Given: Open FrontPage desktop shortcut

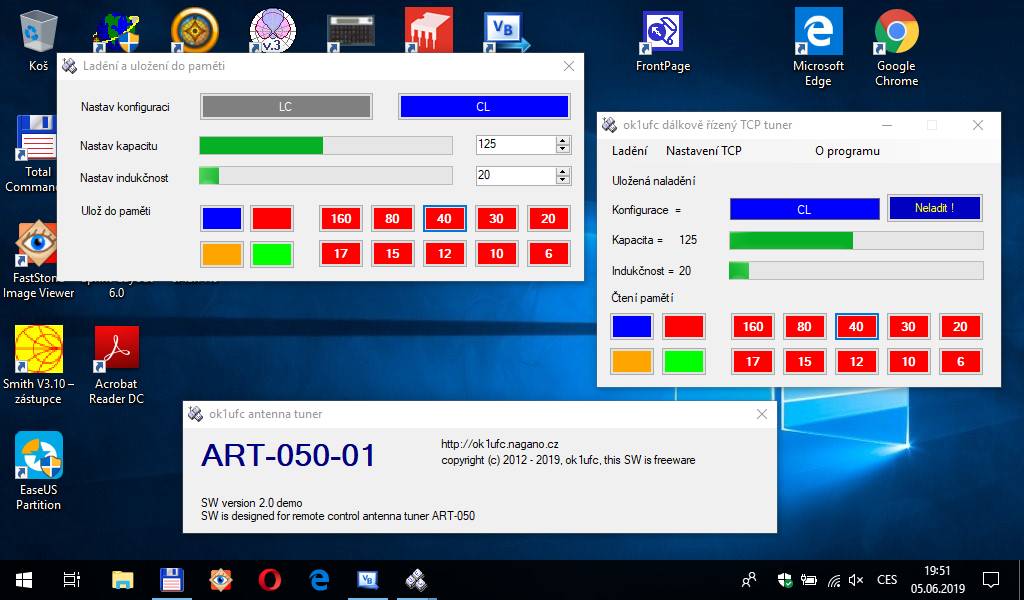Looking at the screenshot, I should pyautogui.click(x=662, y=42).
